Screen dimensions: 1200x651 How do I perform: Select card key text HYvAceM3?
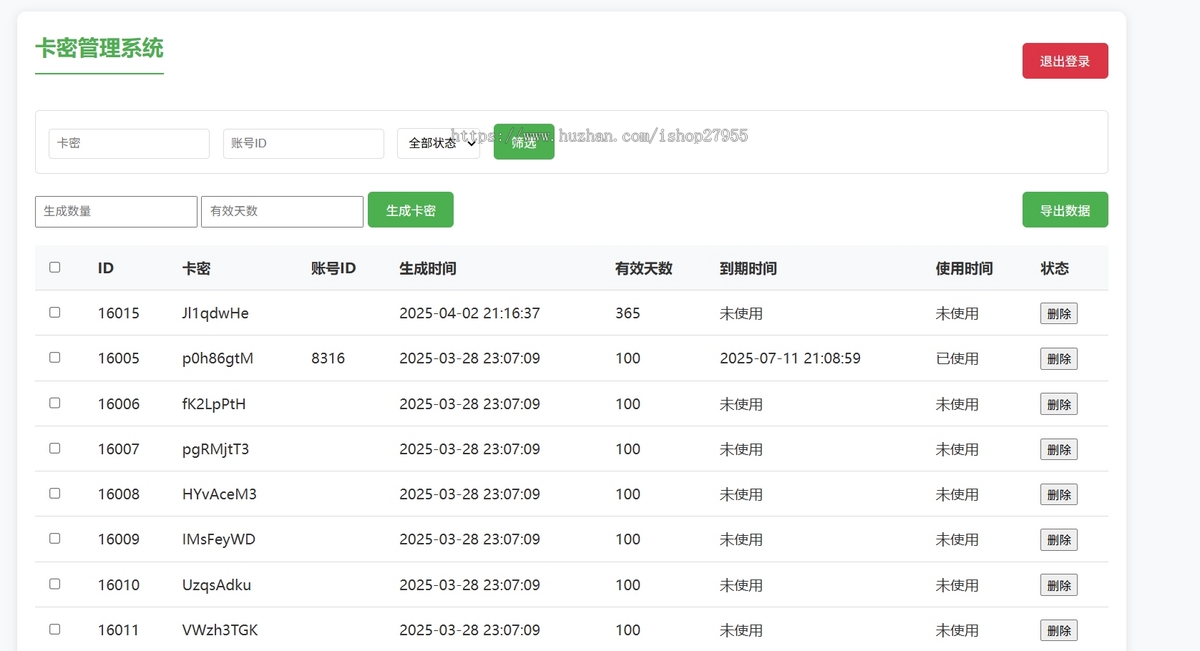219,494
